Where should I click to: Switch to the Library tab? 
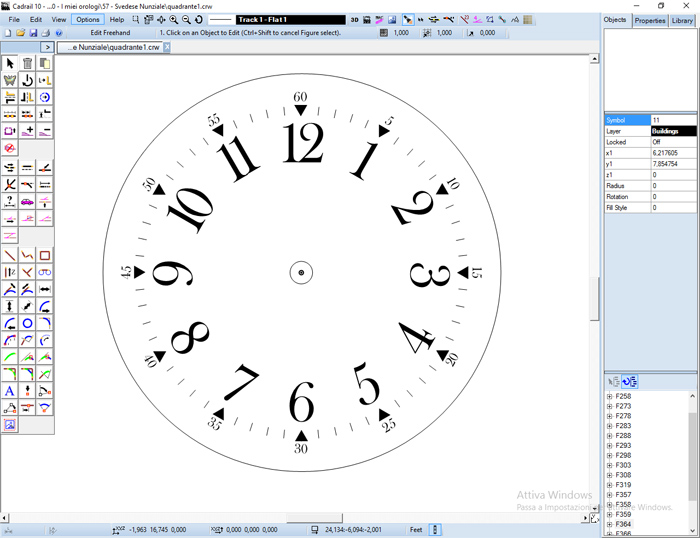pos(683,20)
